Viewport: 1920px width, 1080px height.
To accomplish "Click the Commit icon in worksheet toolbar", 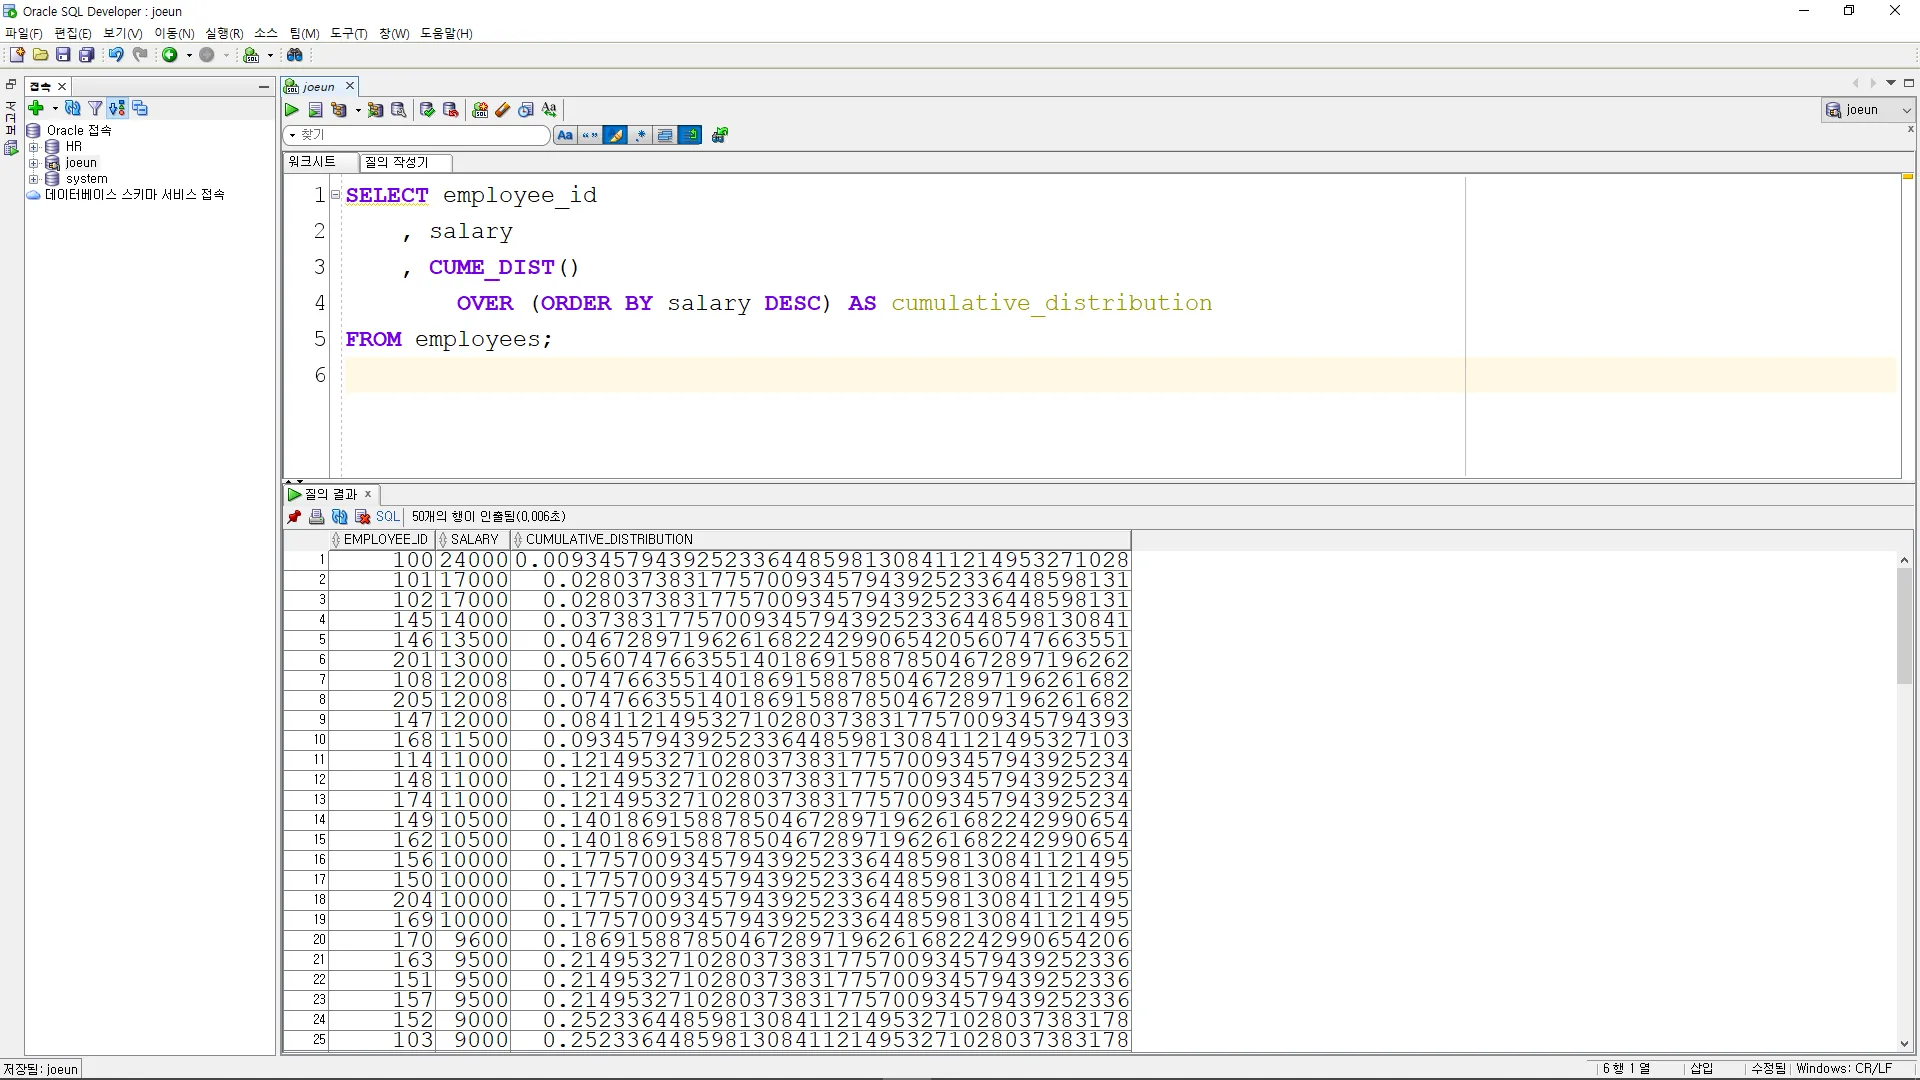I will (x=428, y=110).
